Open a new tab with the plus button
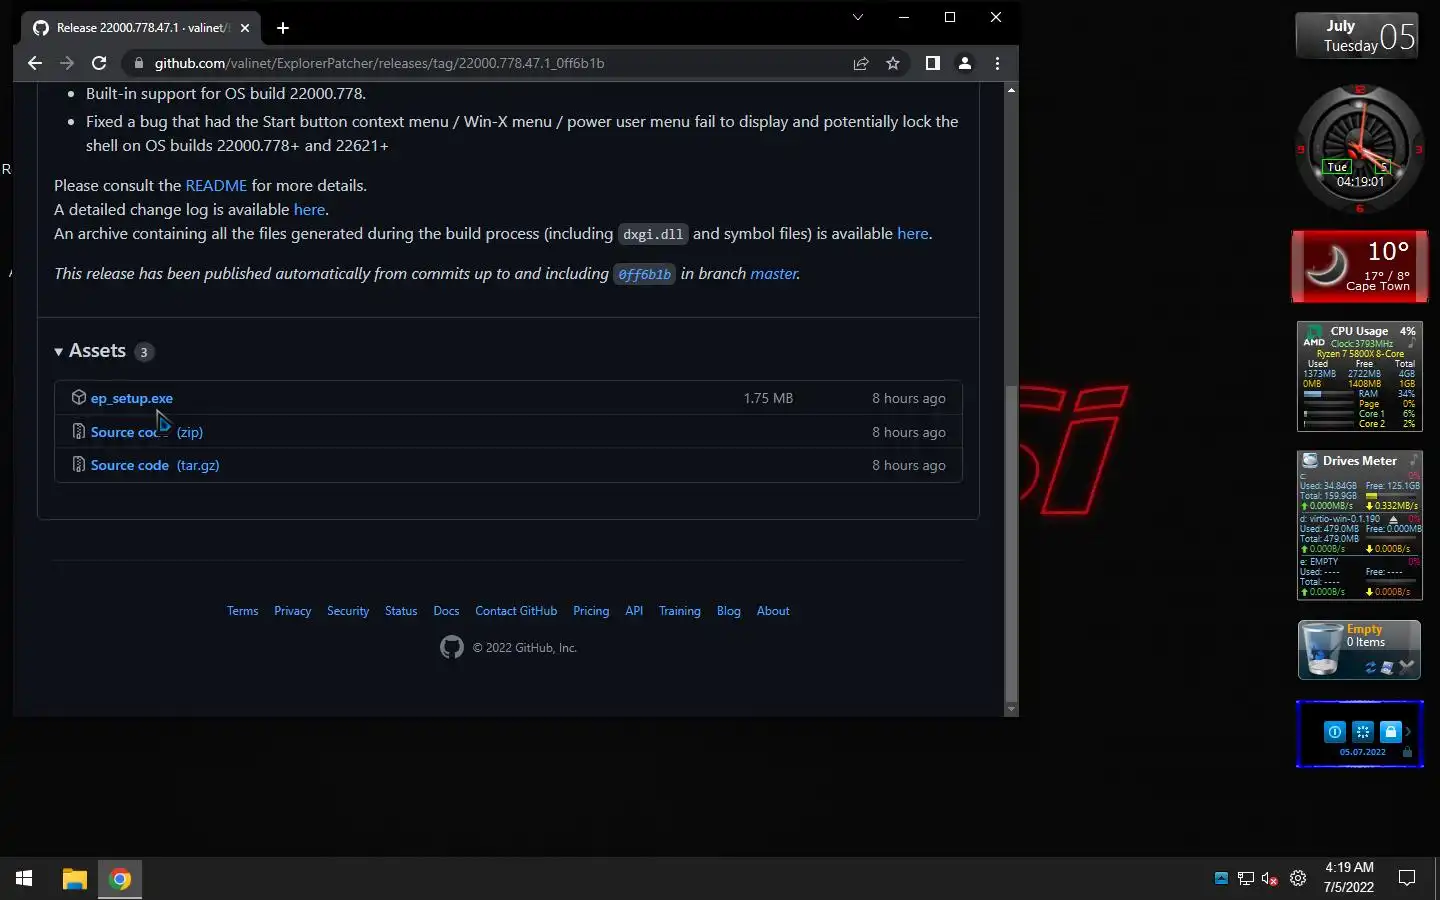 tap(283, 28)
